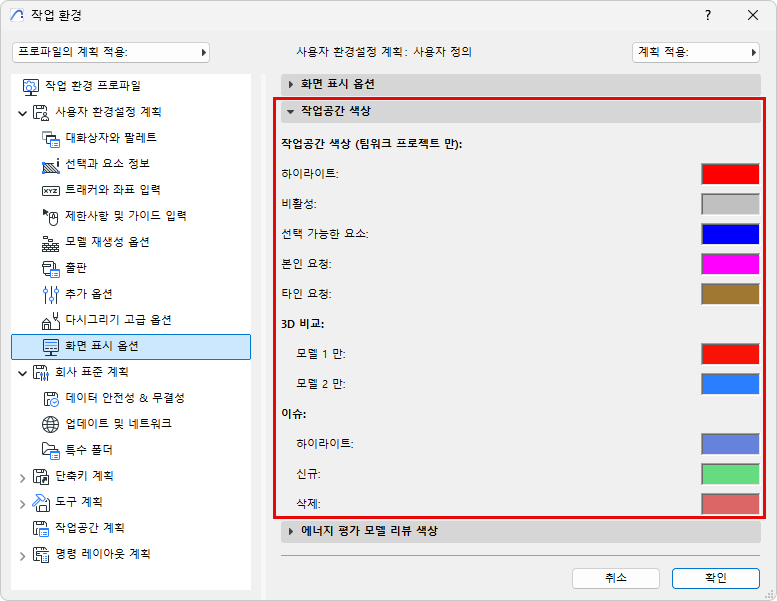
Task: Click the 다시그리기 고급 옵션 icon
Action: [x=51, y=321]
